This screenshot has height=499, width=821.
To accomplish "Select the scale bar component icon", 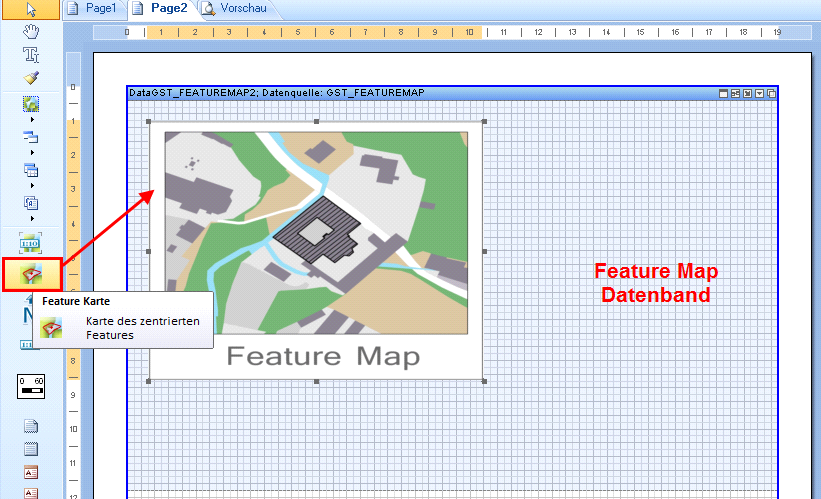I will (x=31, y=384).
